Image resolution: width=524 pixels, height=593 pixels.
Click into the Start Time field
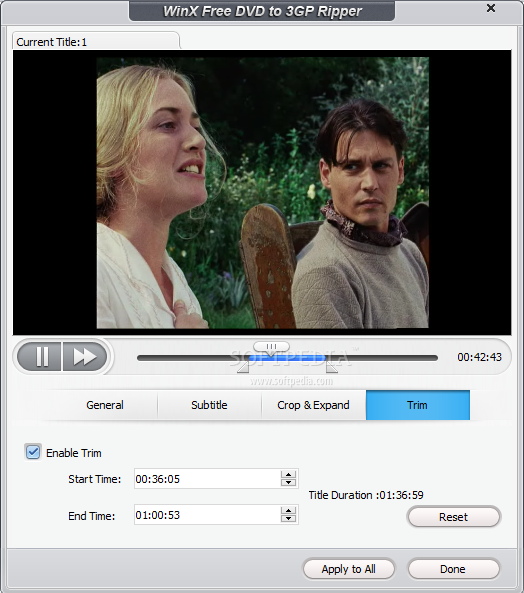(207, 479)
